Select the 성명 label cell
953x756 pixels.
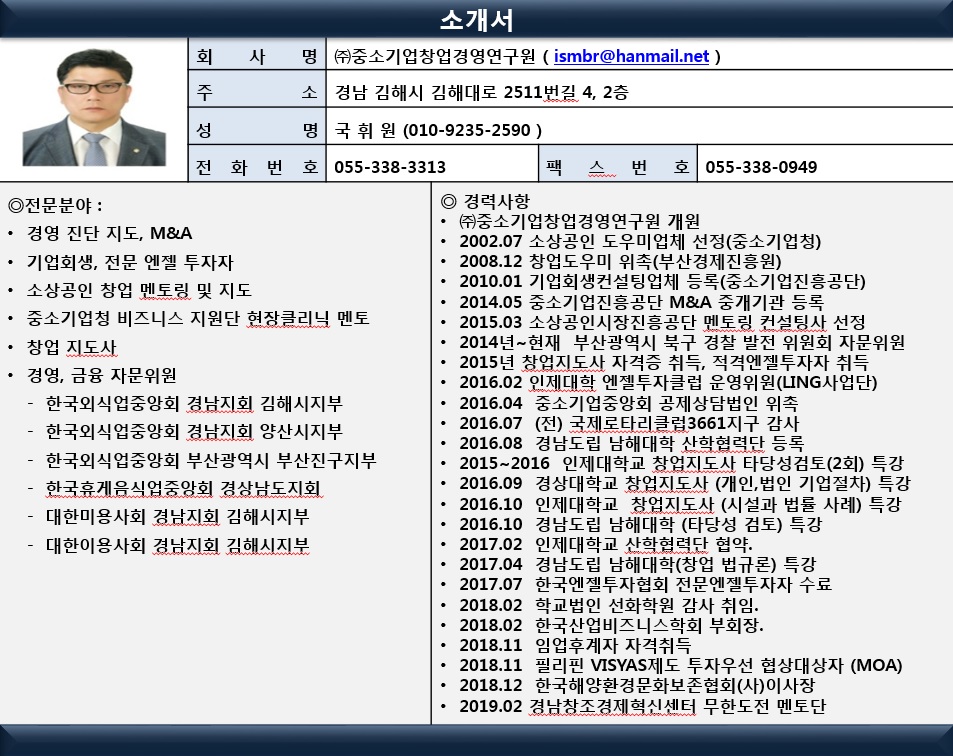pos(257,126)
